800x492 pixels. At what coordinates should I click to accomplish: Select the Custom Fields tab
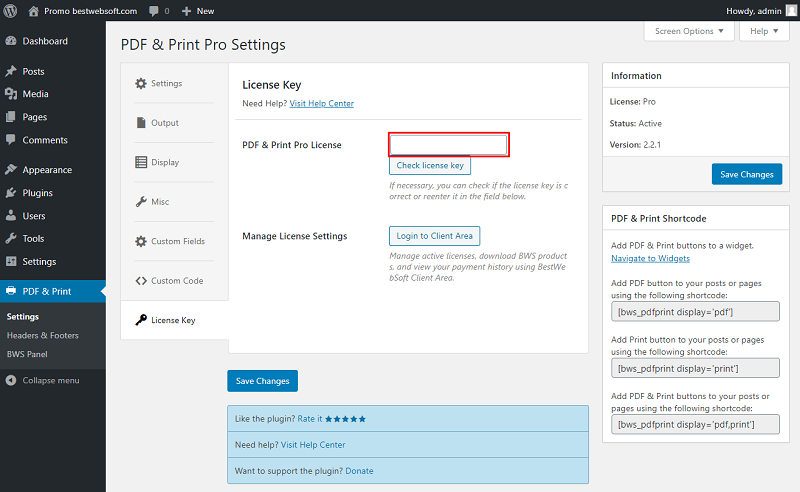(174, 241)
